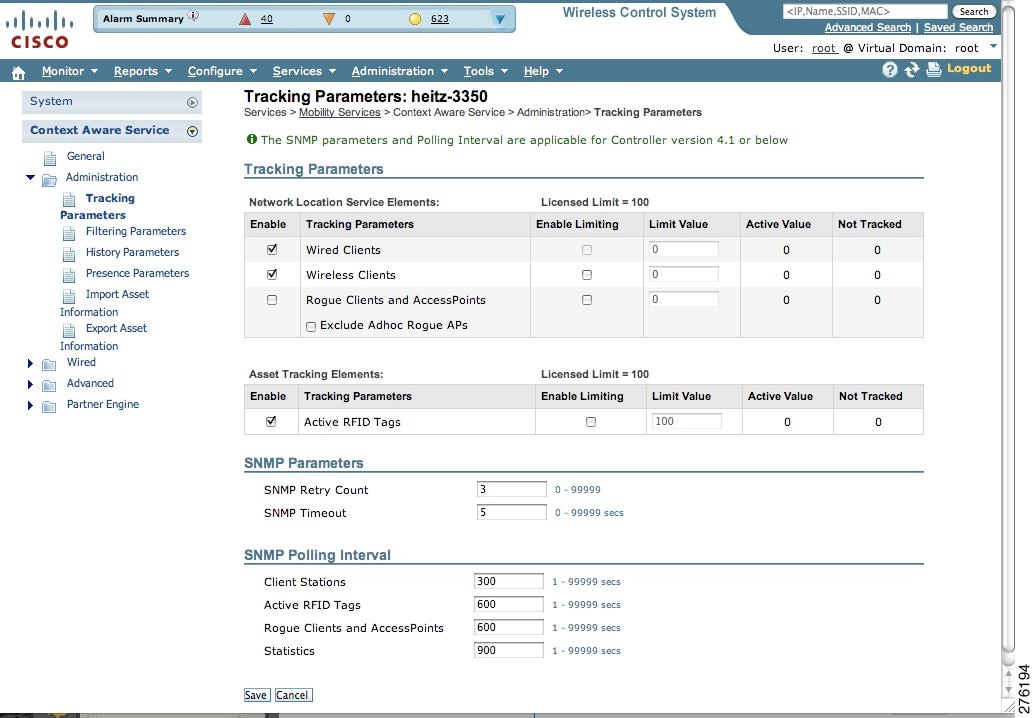Open the Help menu

pos(543,71)
